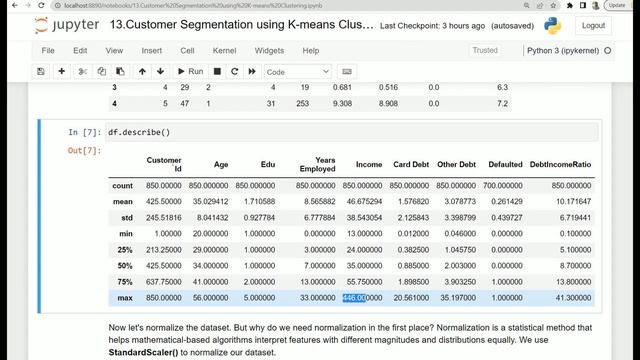This screenshot has height=360, width=640.
Task: Click the In [7] prompt
Action: click(84, 132)
